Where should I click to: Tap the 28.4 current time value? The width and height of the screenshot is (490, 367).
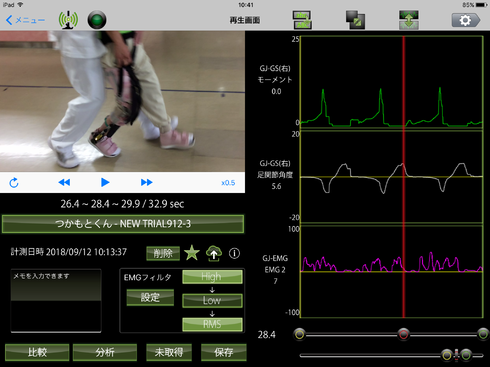(x=267, y=335)
